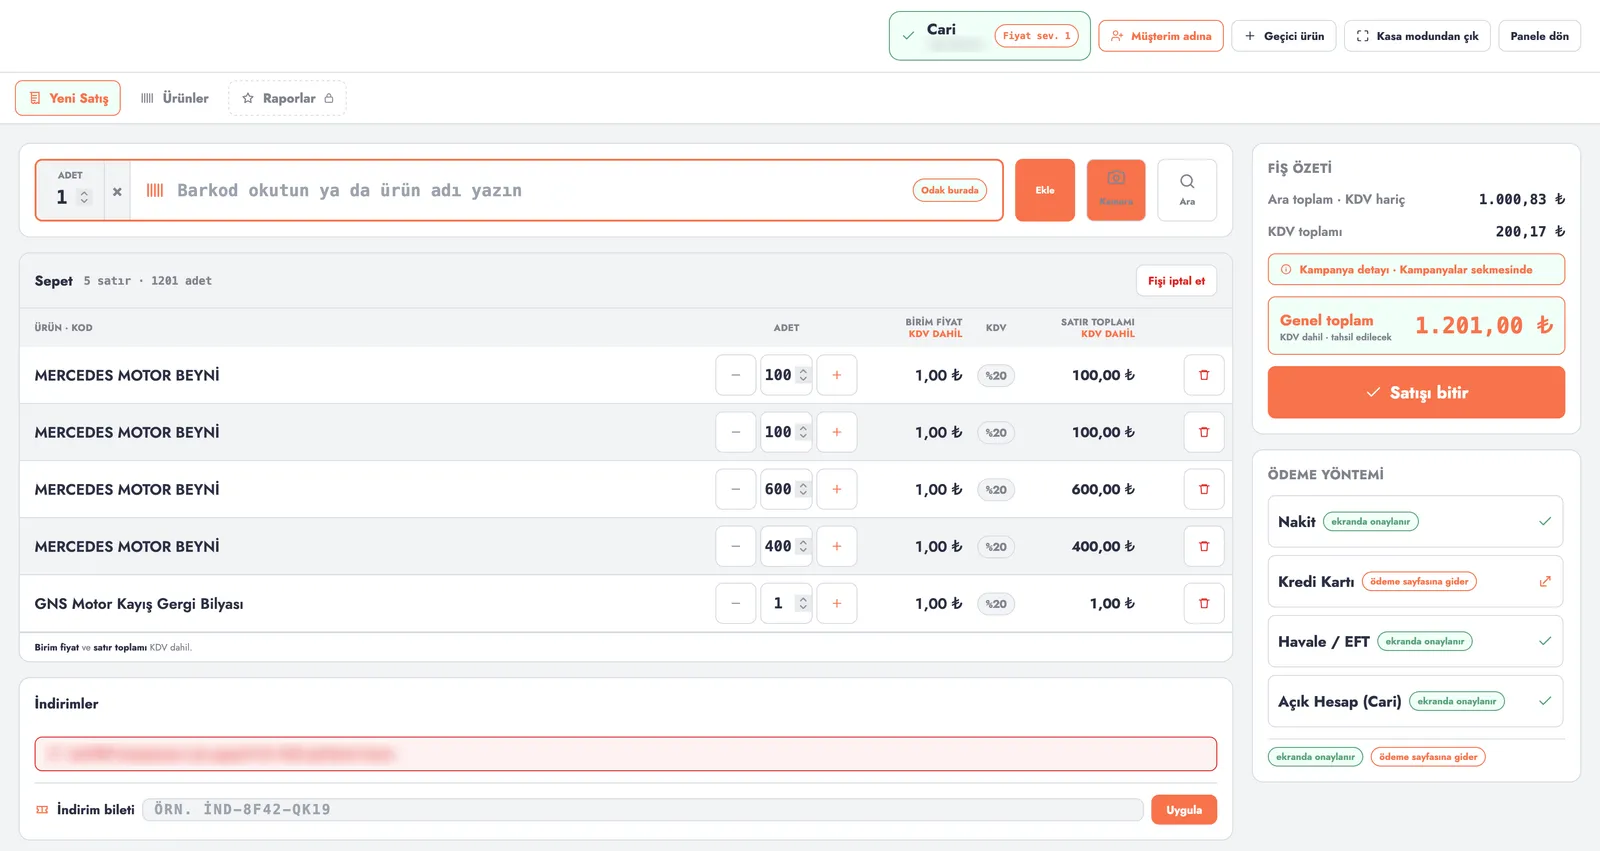Return to panel with Panele dön
1600x851 pixels.
(x=1539, y=36)
